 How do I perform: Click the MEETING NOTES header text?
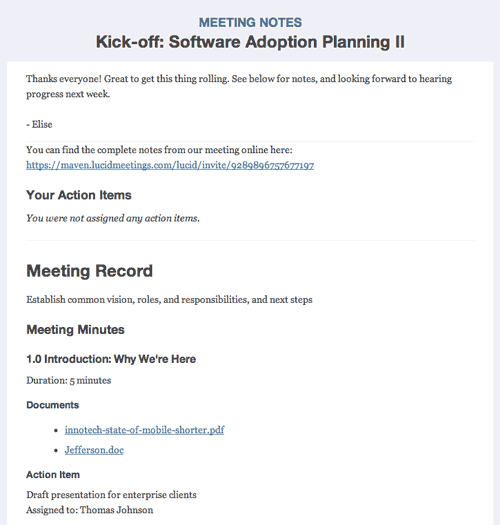(x=250, y=22)
